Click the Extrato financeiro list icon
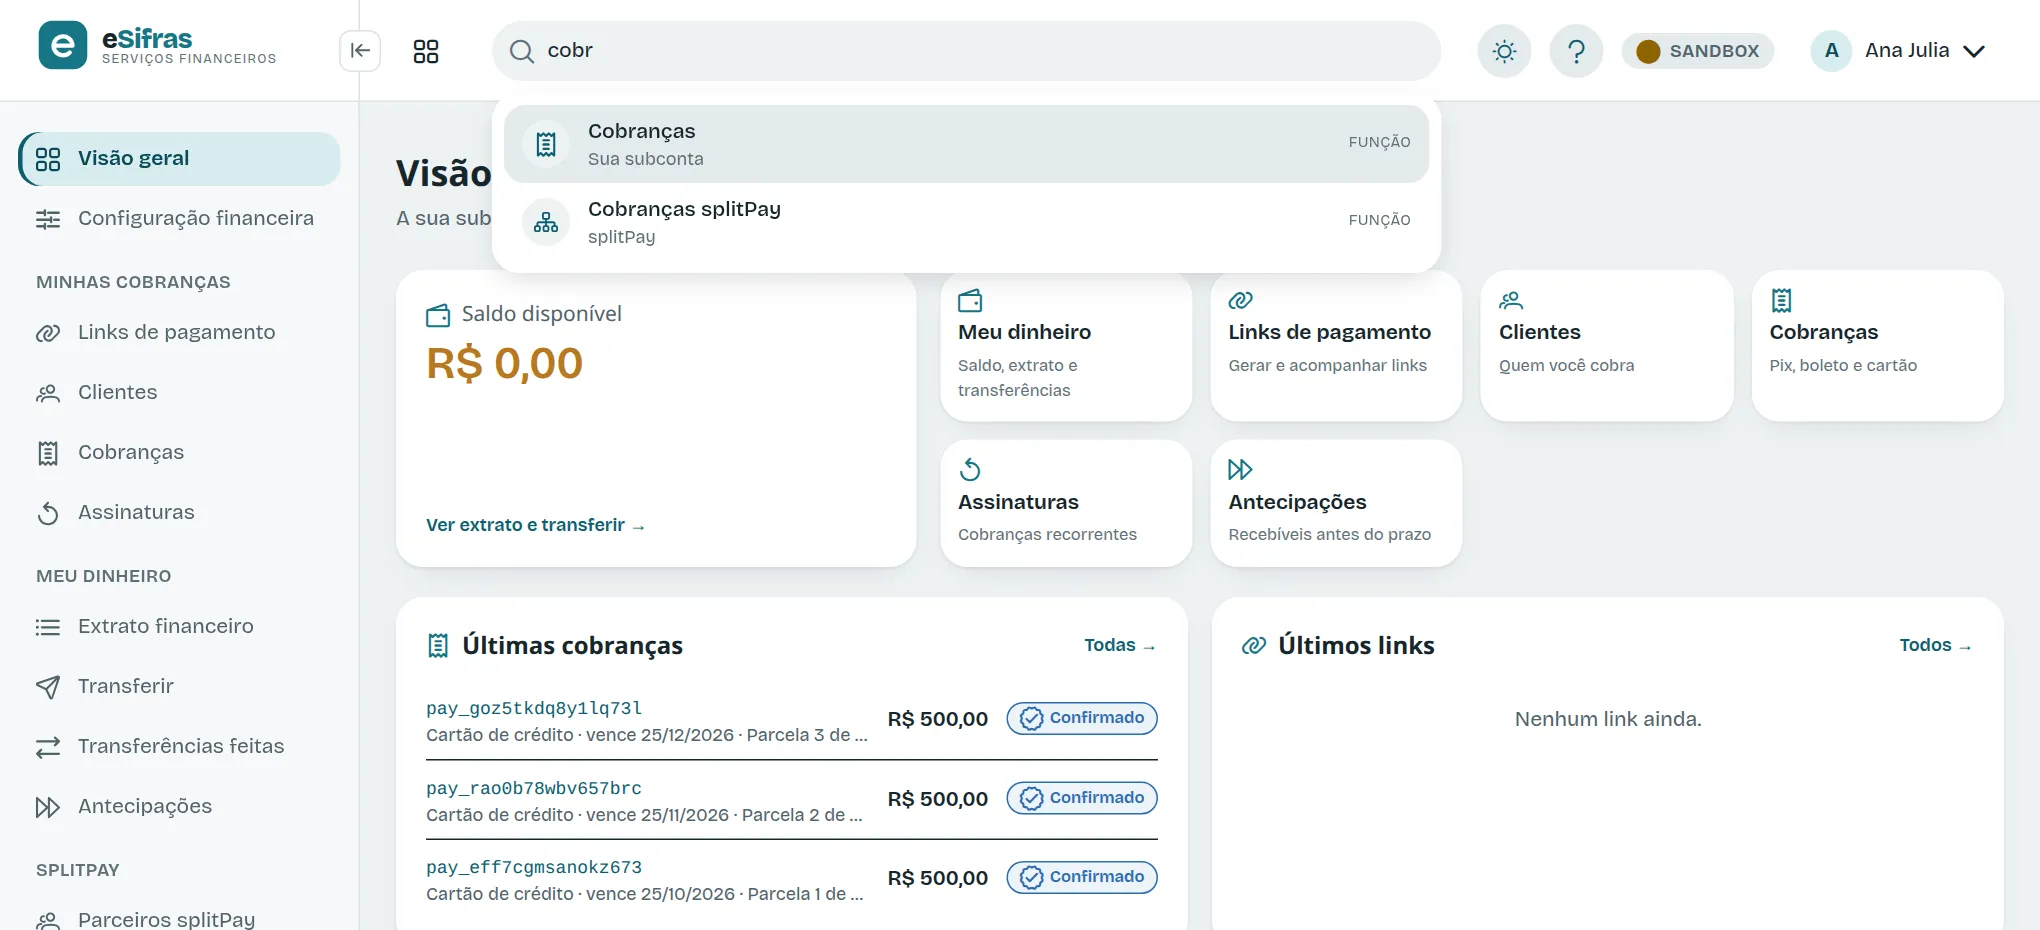 coord(48,627)
